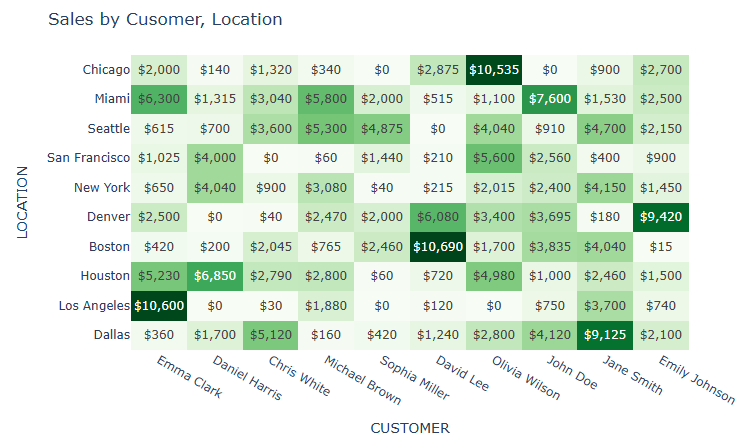This screenshot has height=442, width=745.
Task: Select the $9,420 Denver Emily Johnson cell
Action: point(661,217)
